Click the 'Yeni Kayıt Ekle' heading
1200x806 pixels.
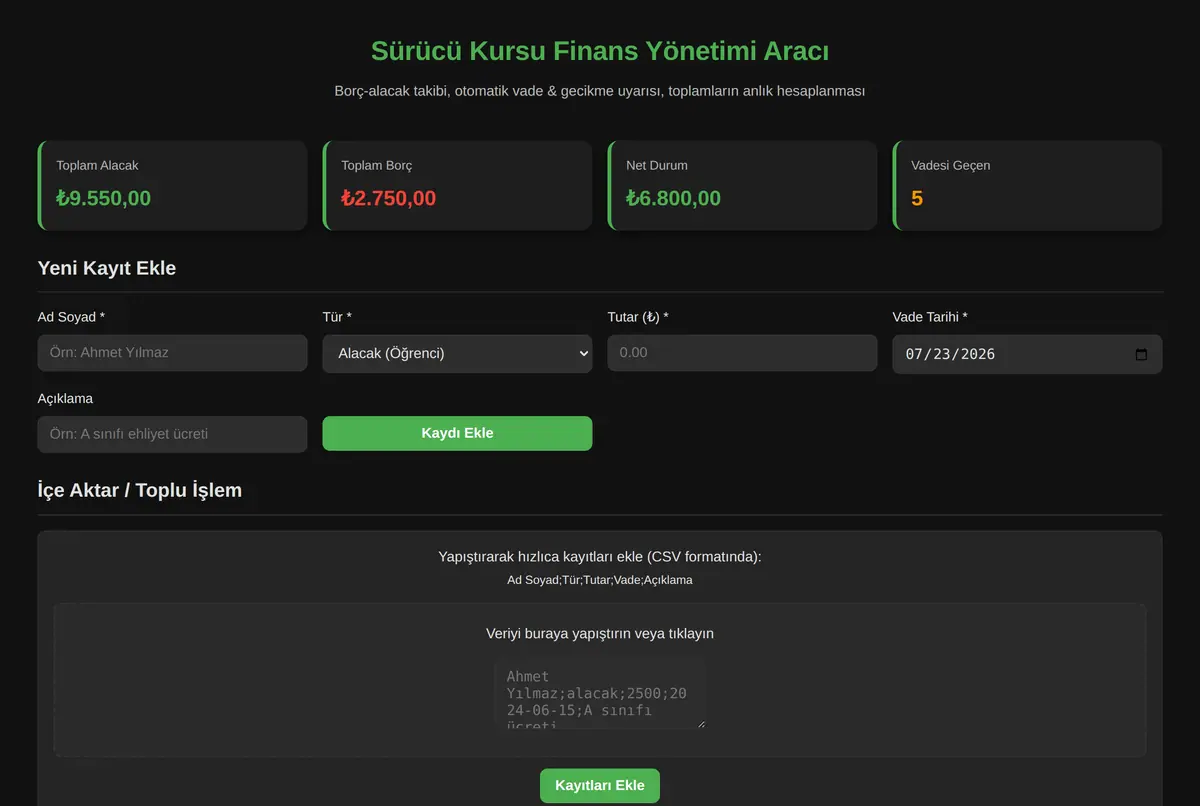pyautogui.click(x=107, y=268)
